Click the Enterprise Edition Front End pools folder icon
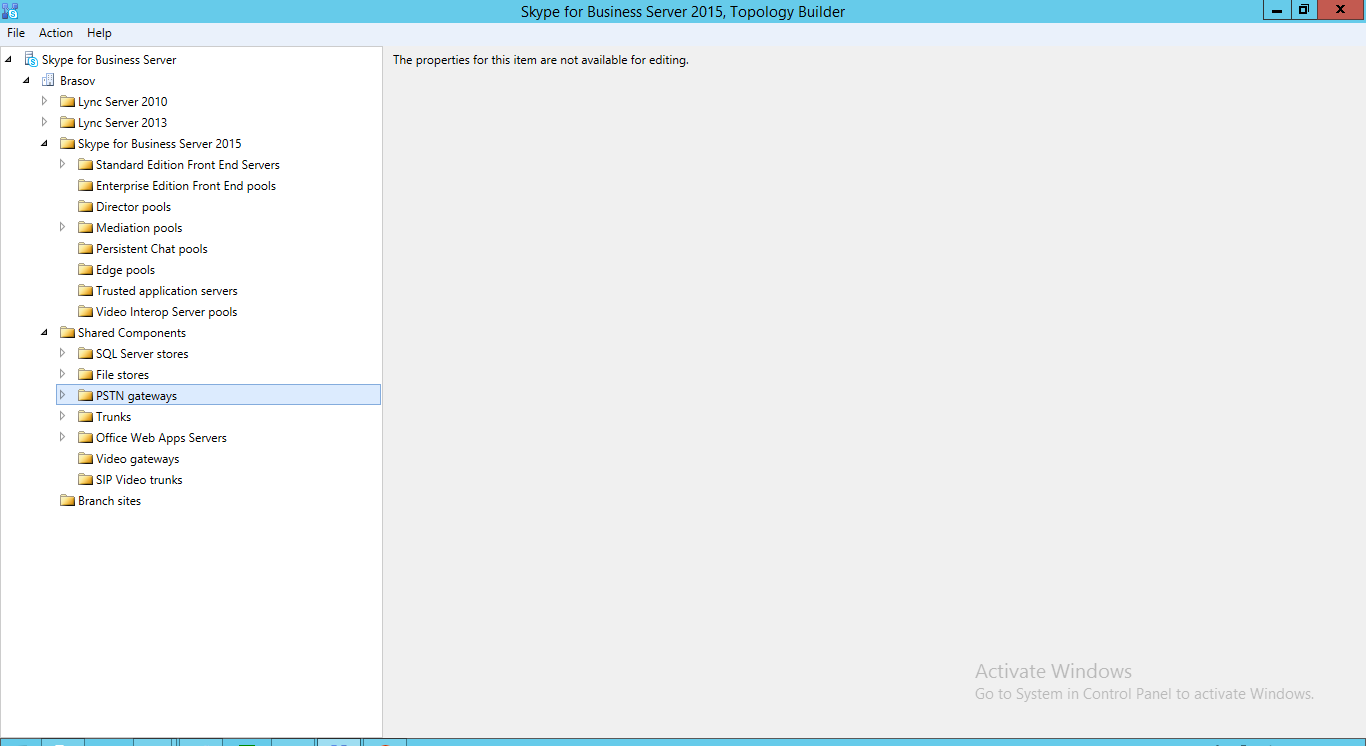 coord(85,186)
